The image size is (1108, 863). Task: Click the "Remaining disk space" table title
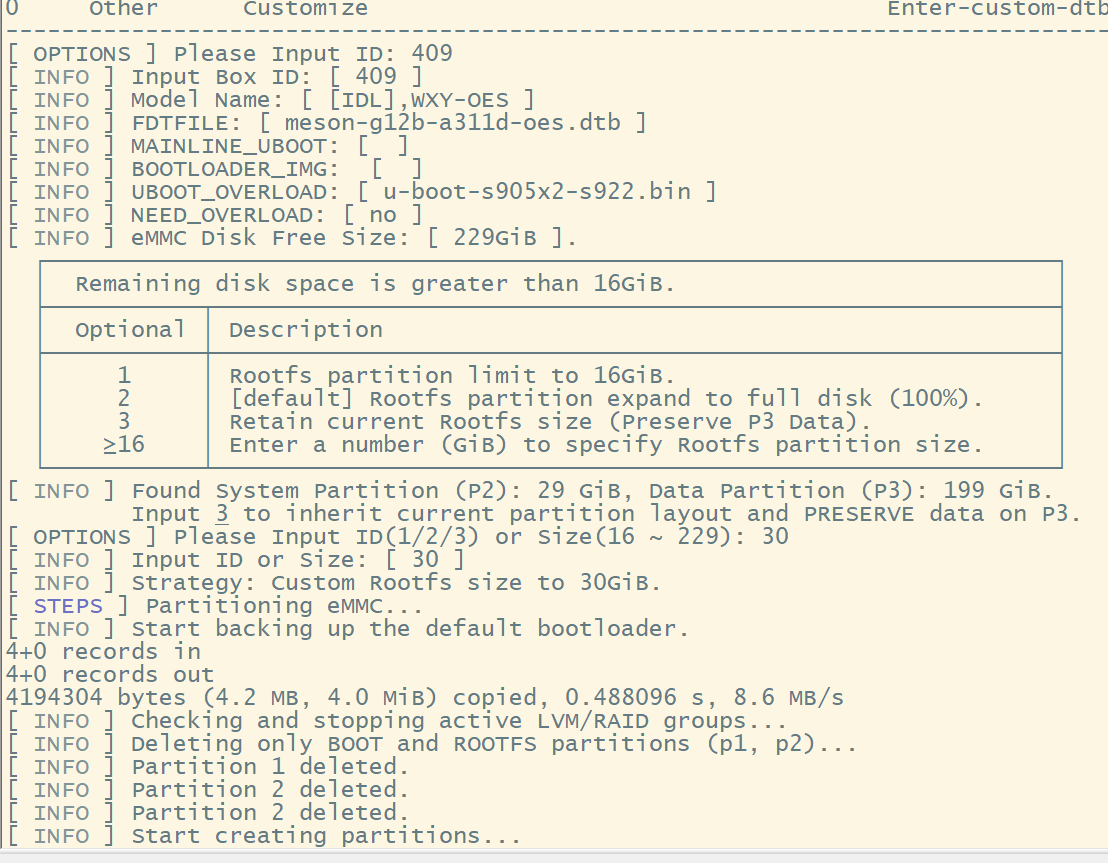(x=375, y=284)
